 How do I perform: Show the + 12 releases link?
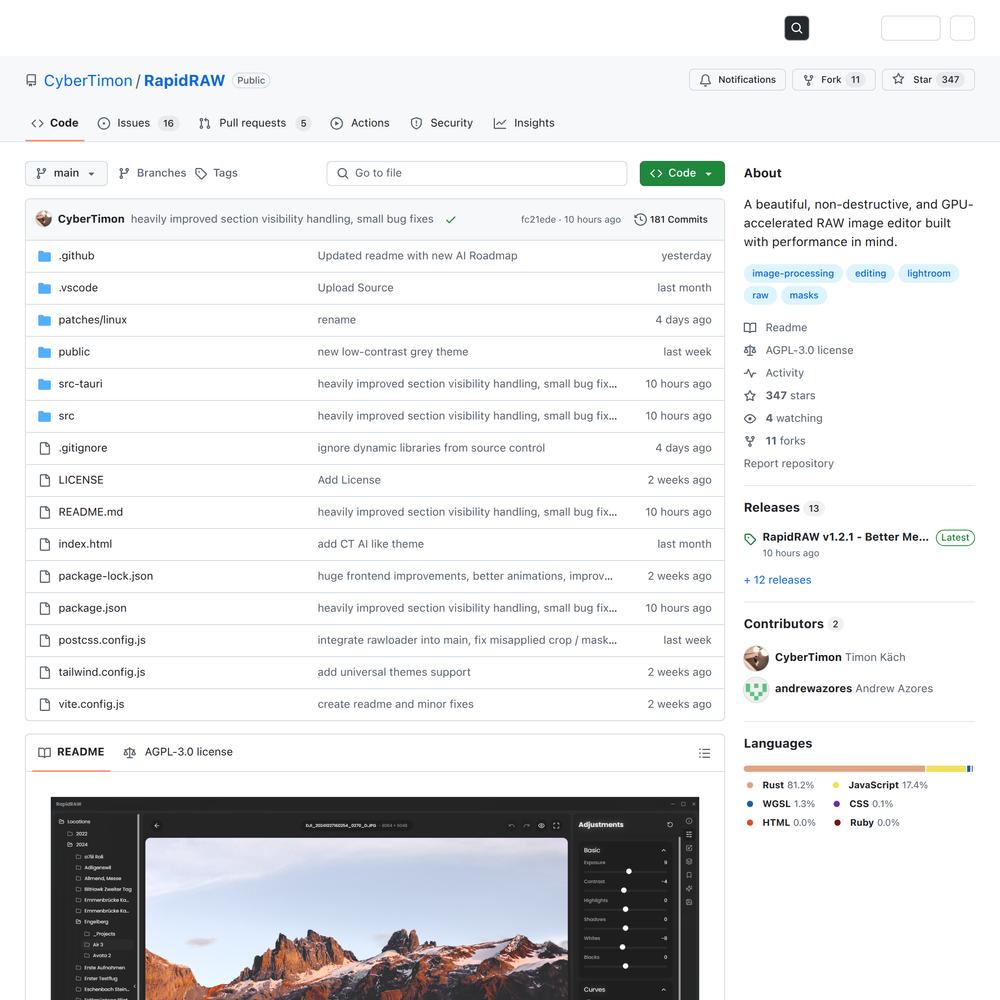[777, 580]
